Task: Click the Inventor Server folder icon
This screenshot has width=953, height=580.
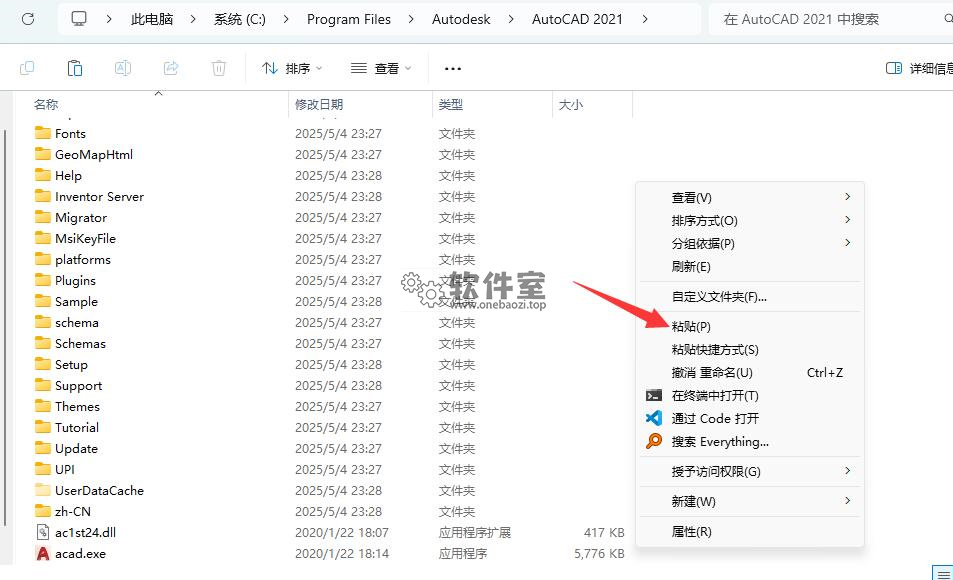Action: tap(43, 196)
